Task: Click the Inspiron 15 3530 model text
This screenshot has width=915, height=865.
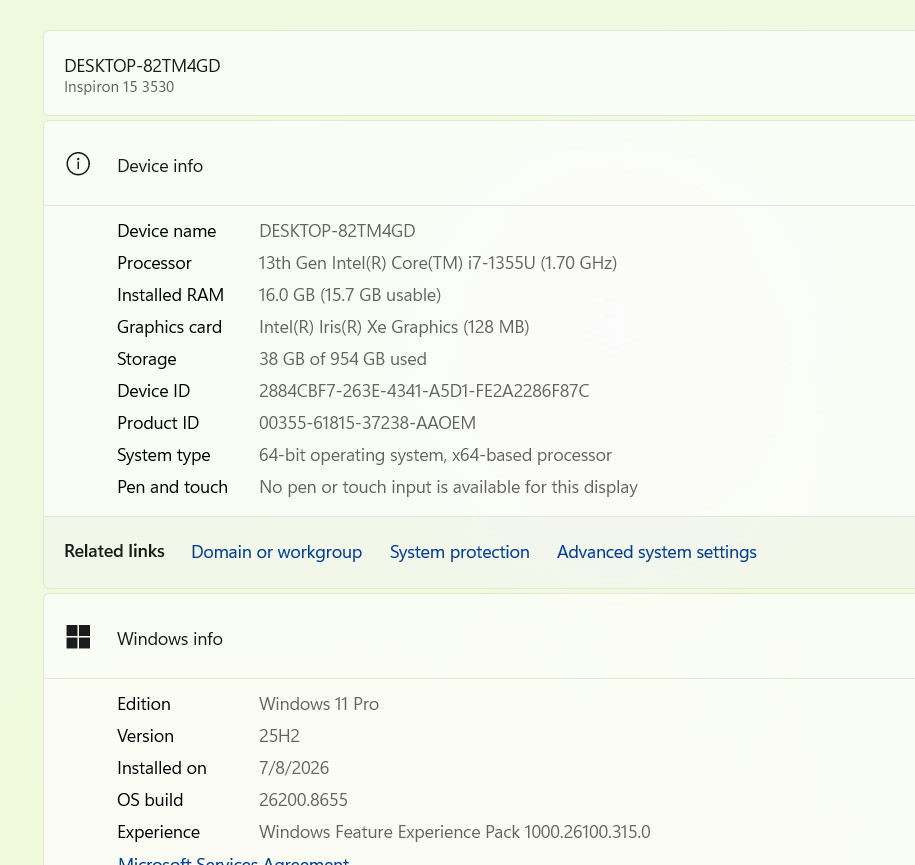Action: click(x=119, y=87)
